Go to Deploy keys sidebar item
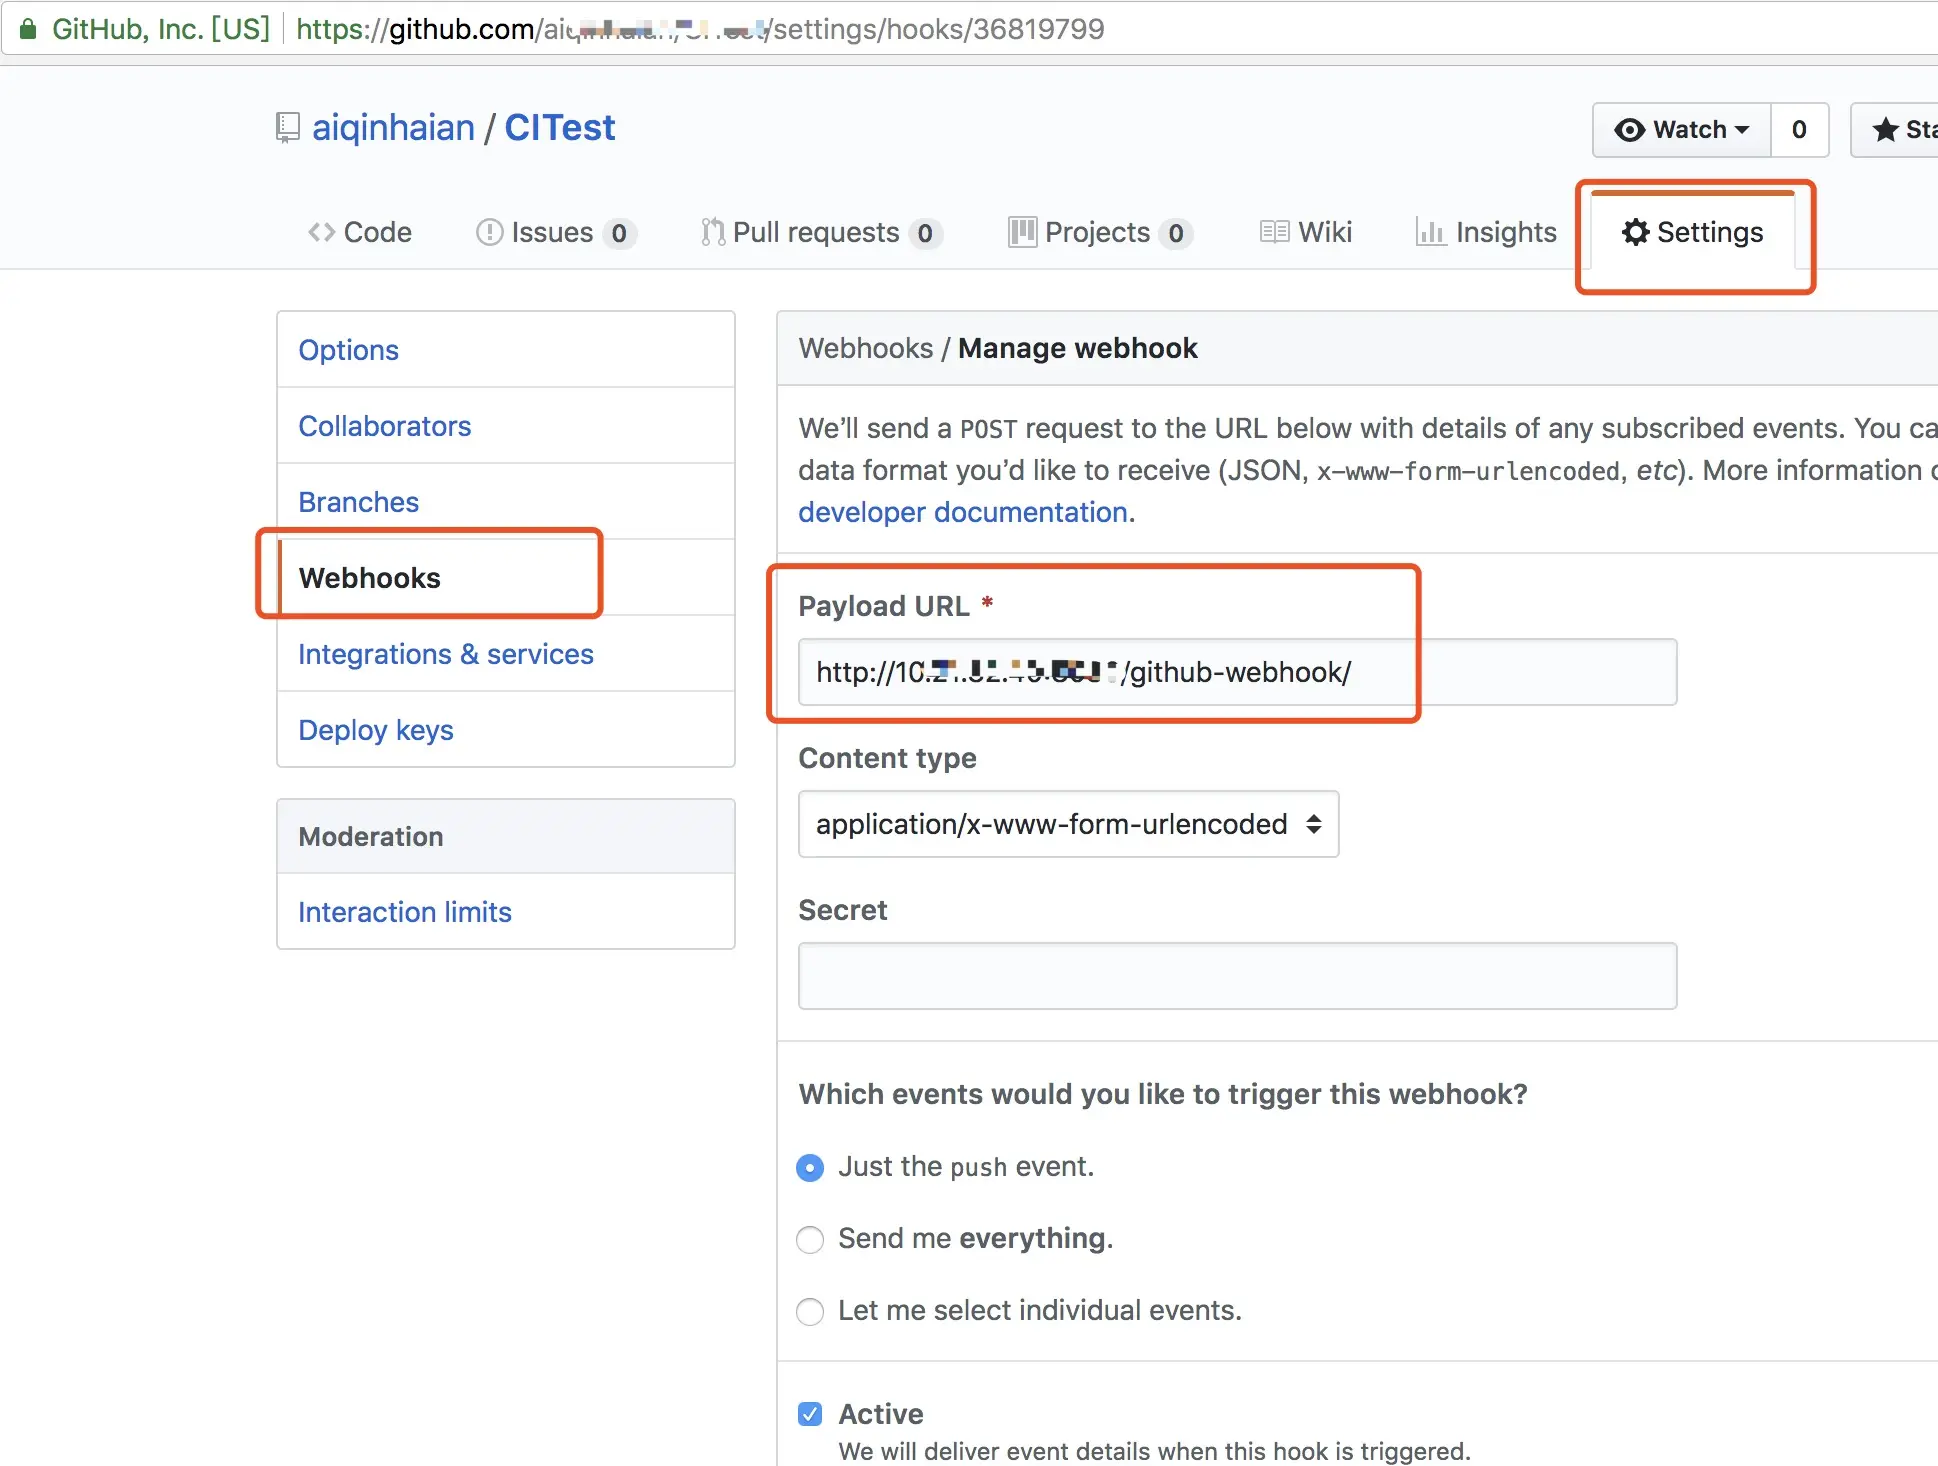 [375, 730]
